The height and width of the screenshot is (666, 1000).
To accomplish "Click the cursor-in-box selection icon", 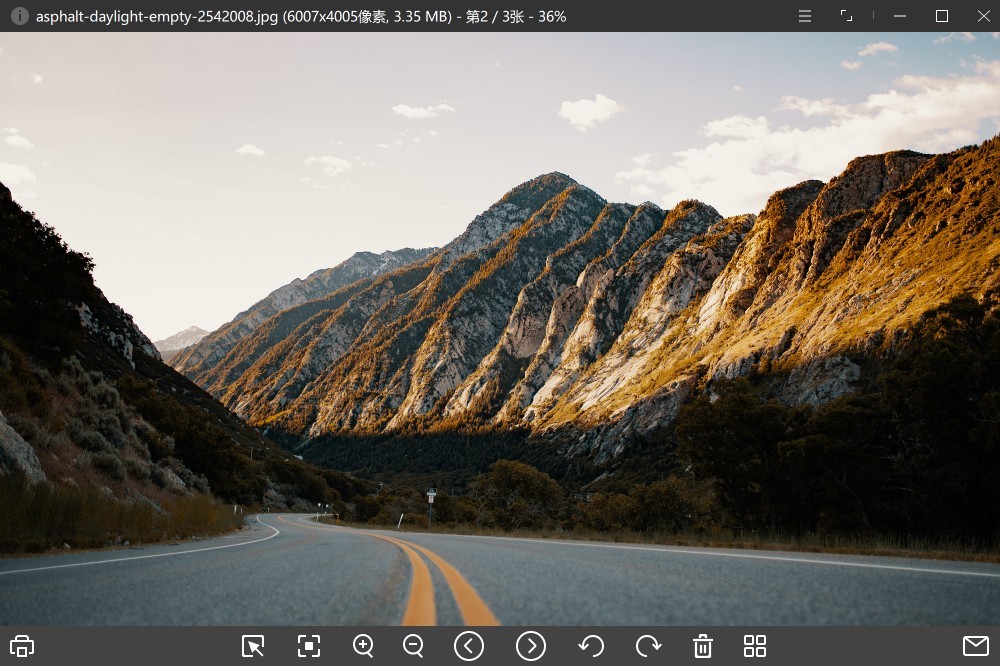I will (x=253, y=646).
